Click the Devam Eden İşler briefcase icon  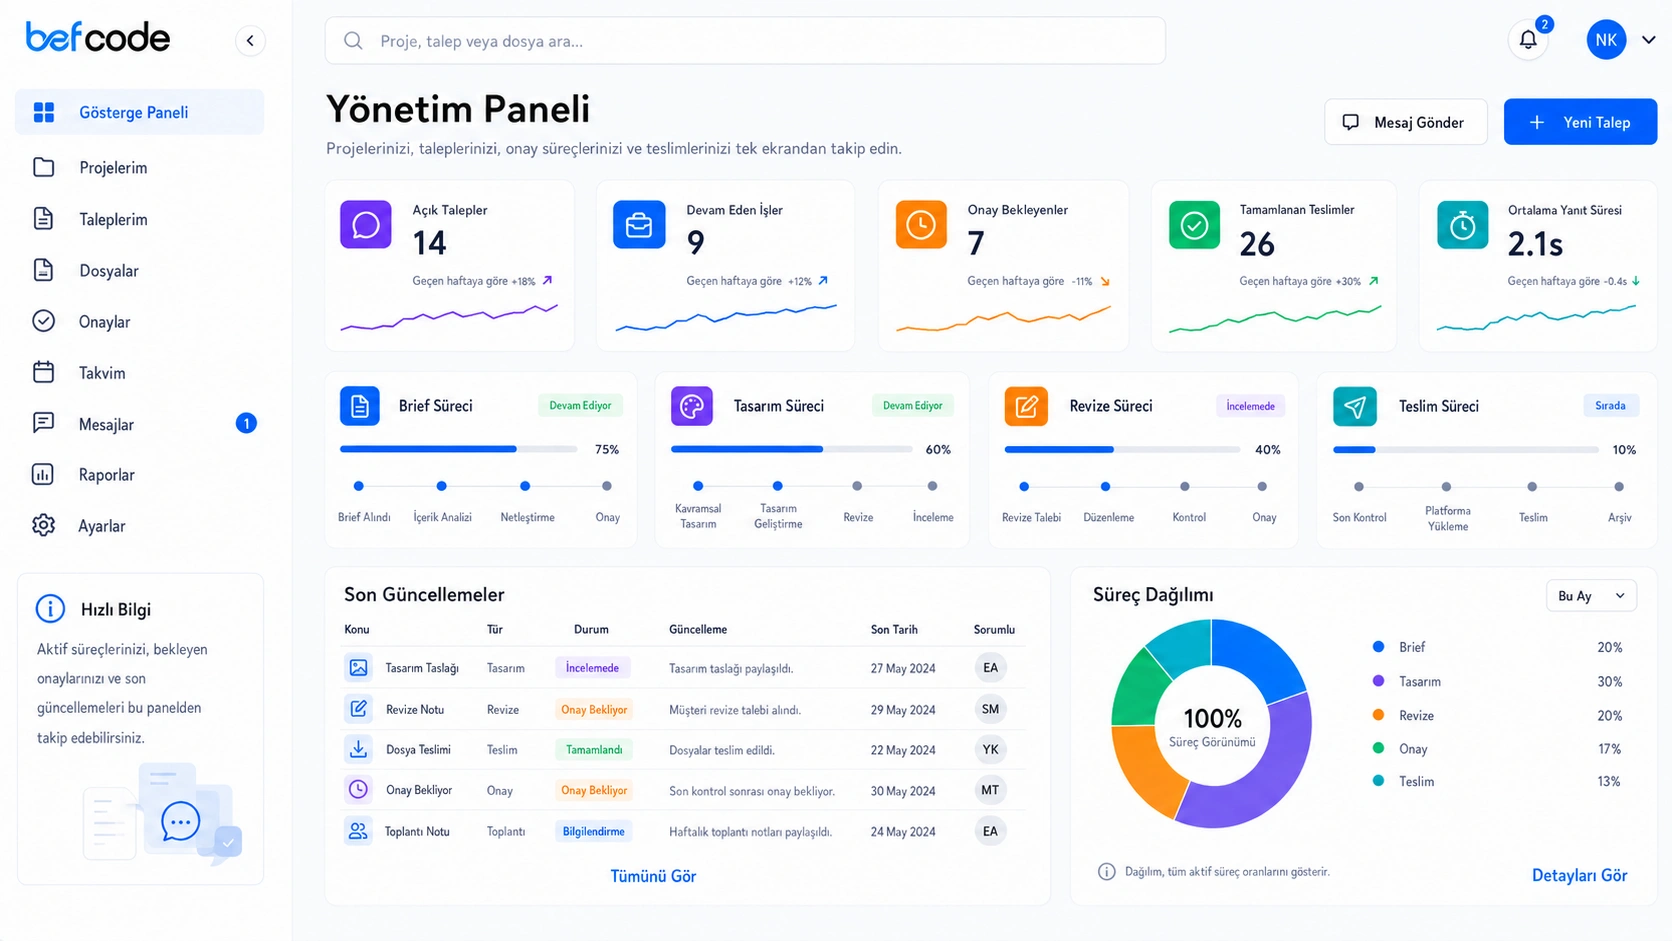click(639, 225)
